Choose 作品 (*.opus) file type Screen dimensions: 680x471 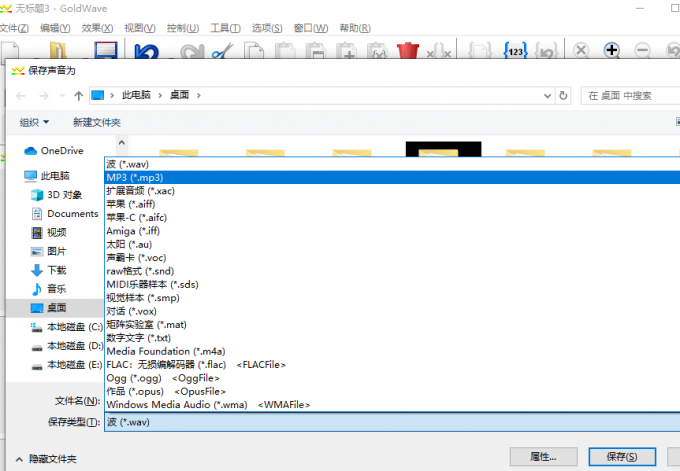392,391
